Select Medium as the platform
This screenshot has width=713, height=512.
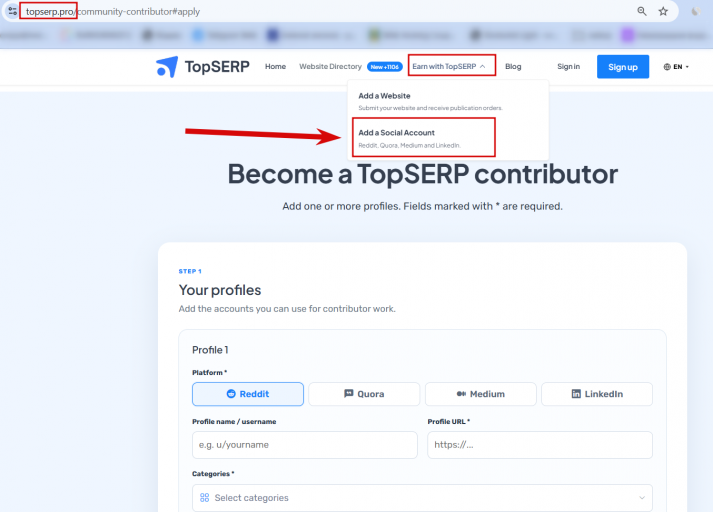tap(481, 394)
